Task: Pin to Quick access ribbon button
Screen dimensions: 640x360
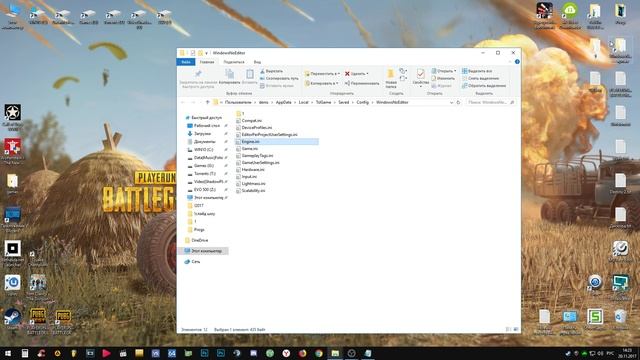Action: (198, 78)
